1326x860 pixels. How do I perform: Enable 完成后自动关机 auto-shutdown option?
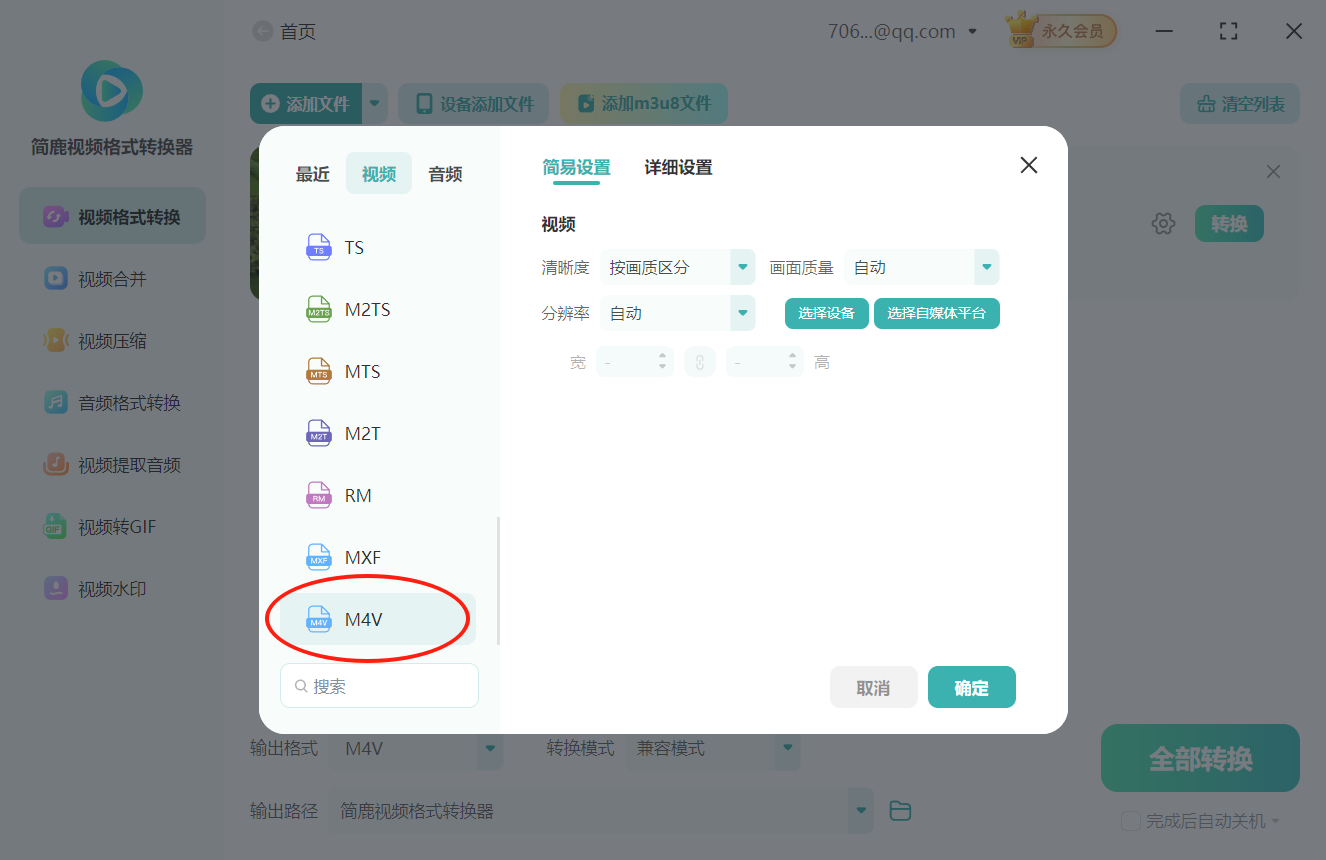tap(1130, 820)
